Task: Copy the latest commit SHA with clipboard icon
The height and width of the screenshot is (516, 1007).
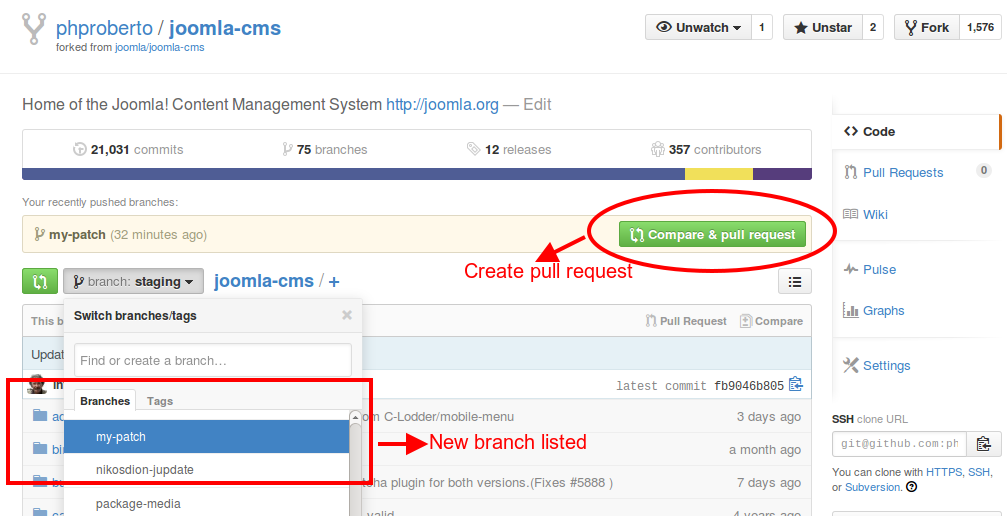Action: [x=796, y=385]
